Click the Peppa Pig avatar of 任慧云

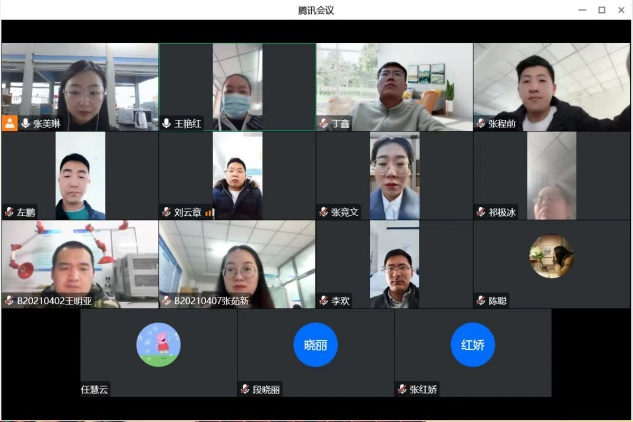click(158, 345)
